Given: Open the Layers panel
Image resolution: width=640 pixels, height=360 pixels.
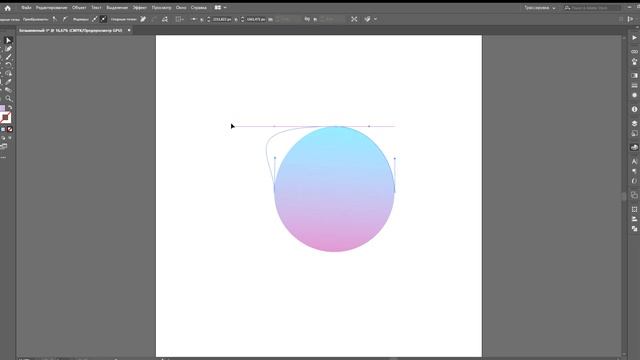Looking at the screenshot, I should pyautogui.click(x=634, y=123).
